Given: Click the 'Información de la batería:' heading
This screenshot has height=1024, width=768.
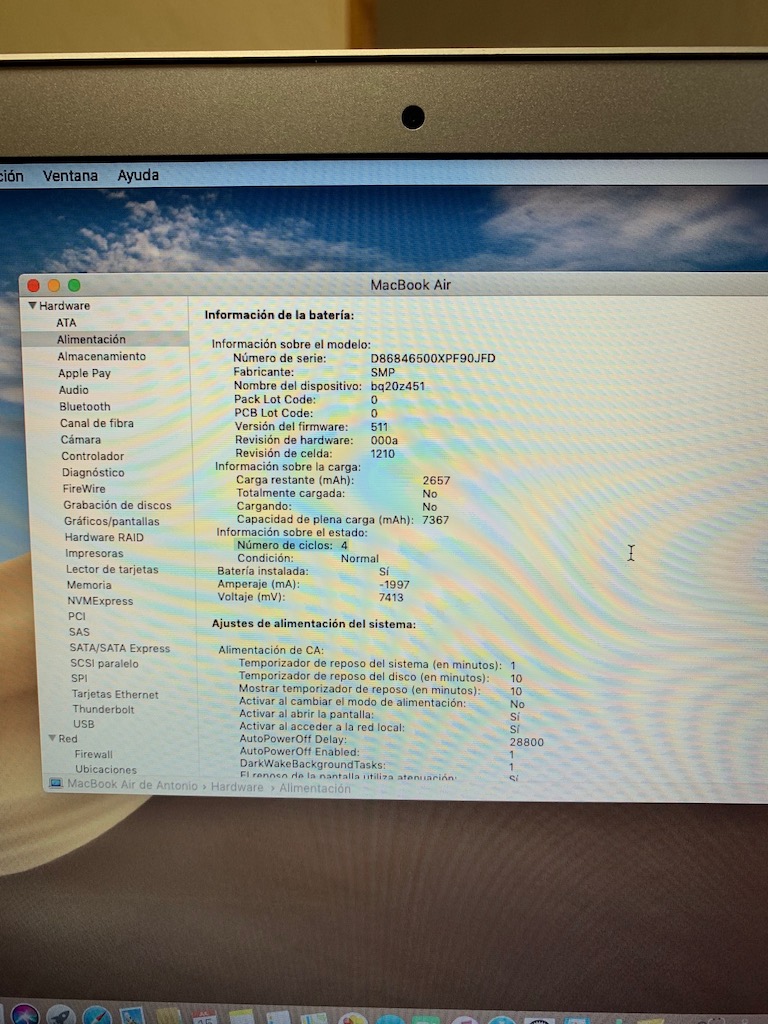Looking at the screenshot, I should [279, 315].
